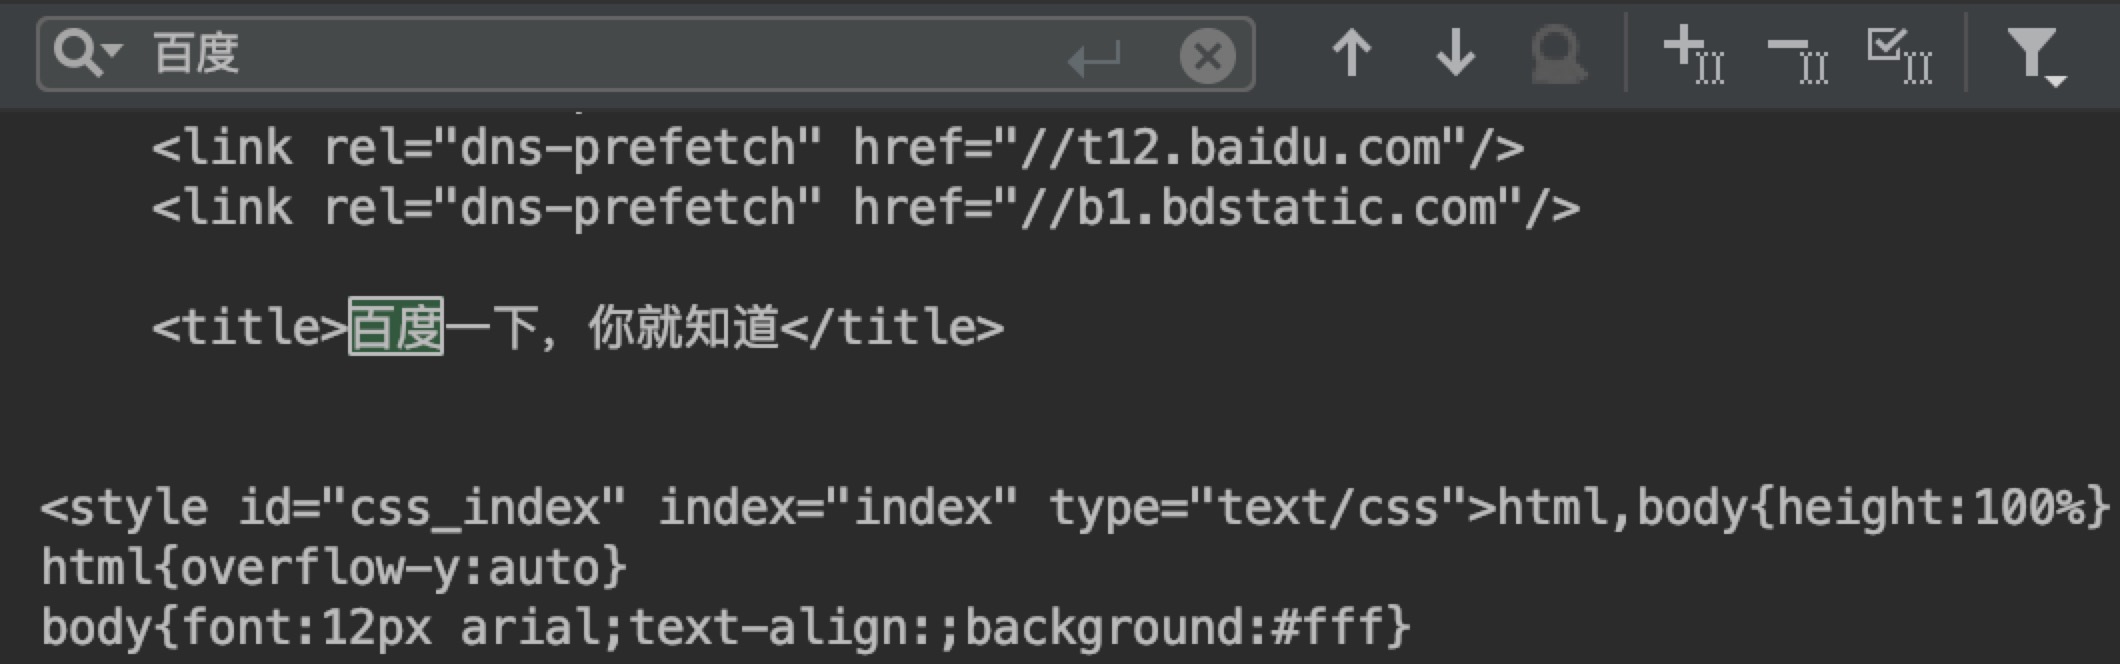The width and height of the screenshot is (2120, 664).
Task: Jump to next occurrence with down arrow
Action: coord(1455,54)
